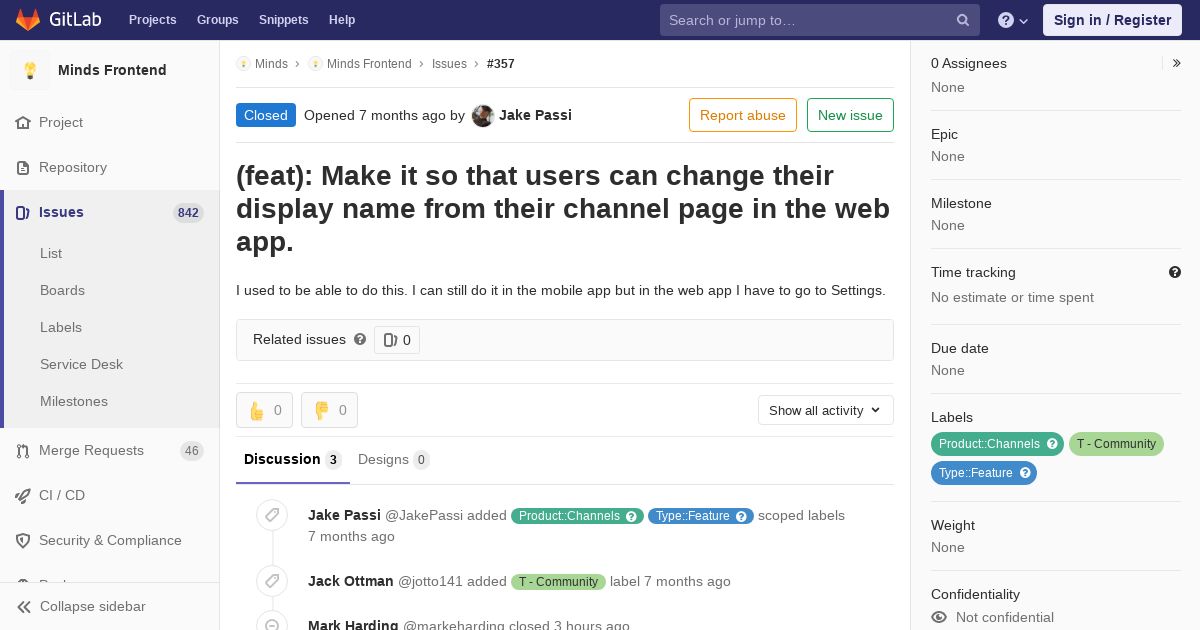Click Jake Passi's avatar image
Image resolution: width=1200 pixels, height=630 pixels.
tap(483, 116)
